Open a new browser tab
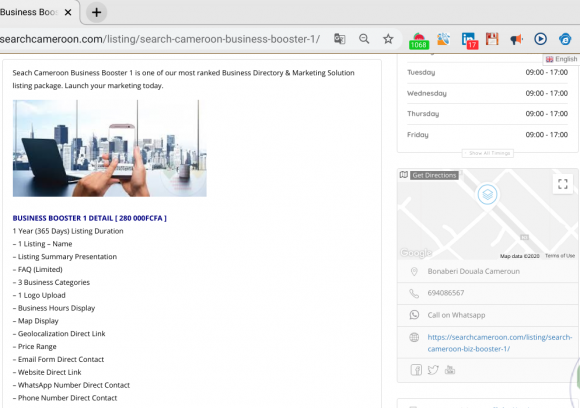The height and width of the screenshot is (408, 580). coord(97,12)
